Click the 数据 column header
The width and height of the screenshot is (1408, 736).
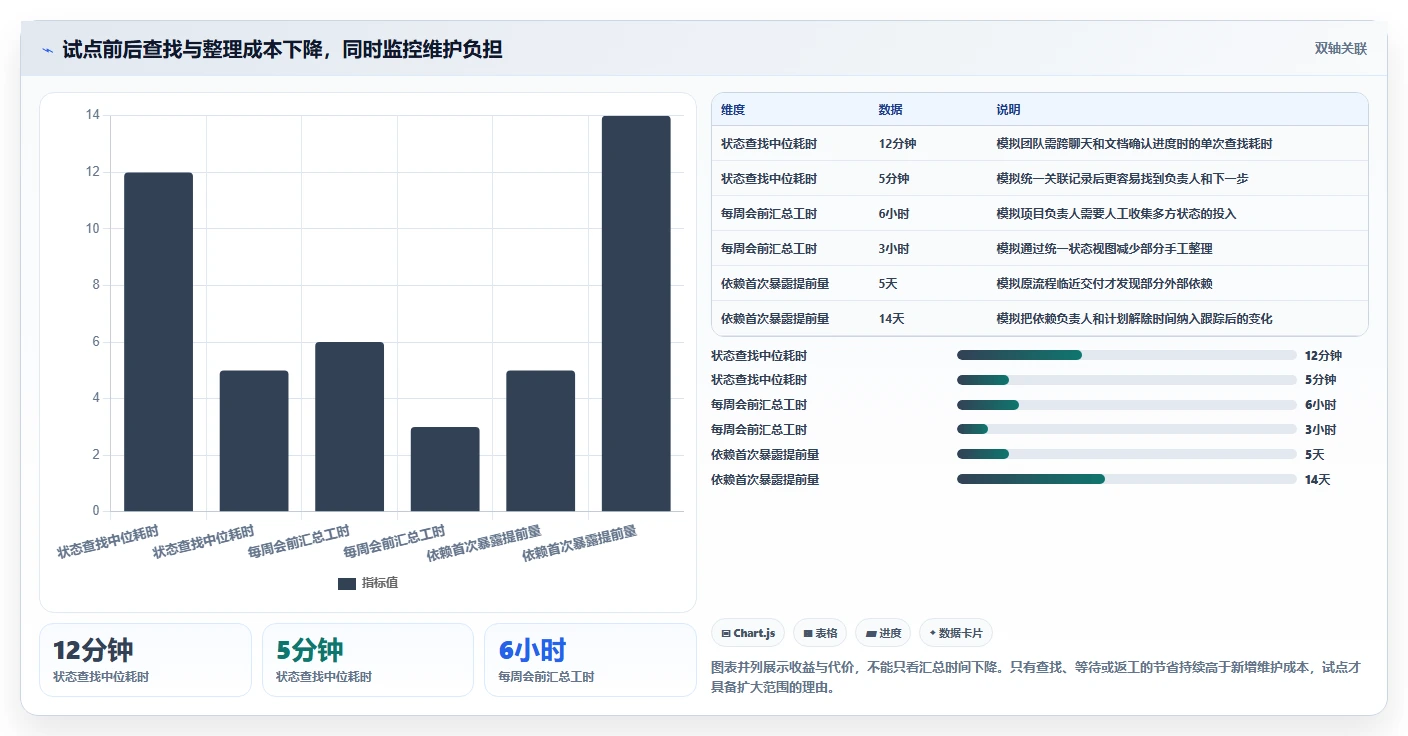pyautogui.click(x=891, y=110)
